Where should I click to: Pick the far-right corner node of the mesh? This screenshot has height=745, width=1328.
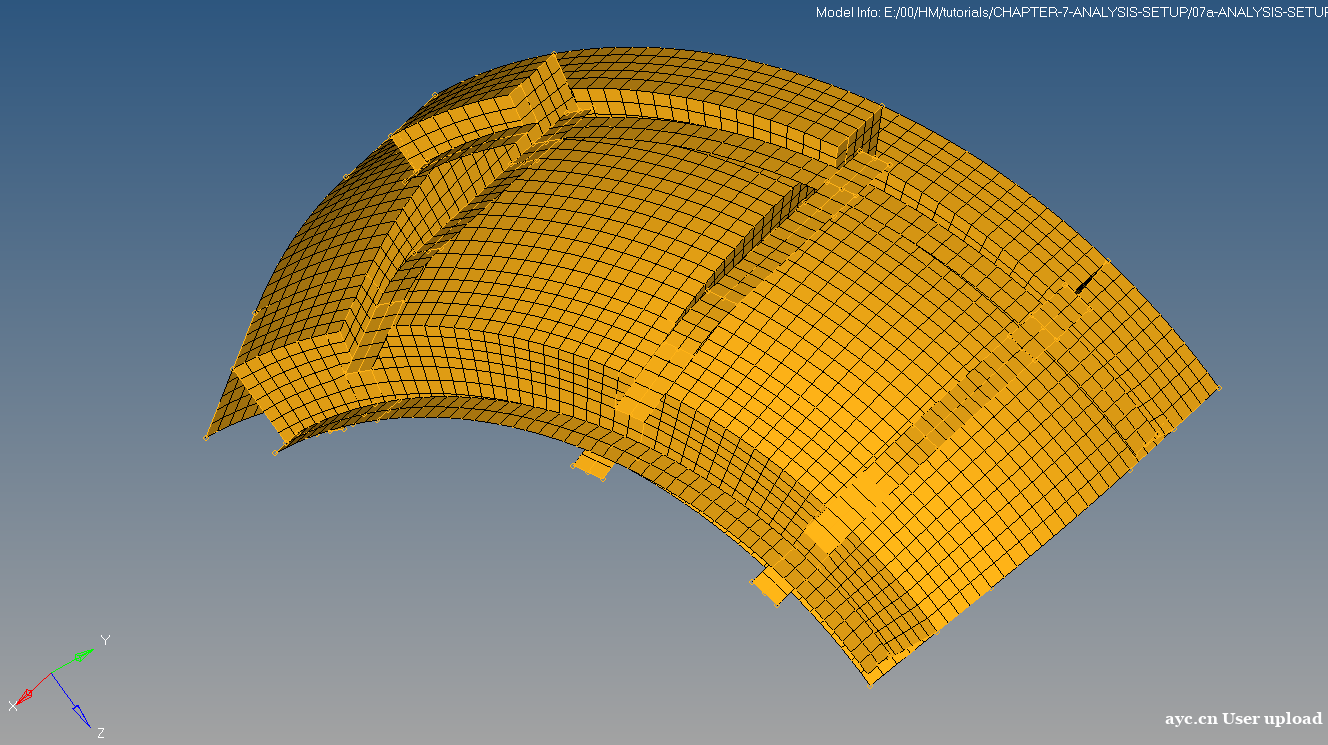1219,388
